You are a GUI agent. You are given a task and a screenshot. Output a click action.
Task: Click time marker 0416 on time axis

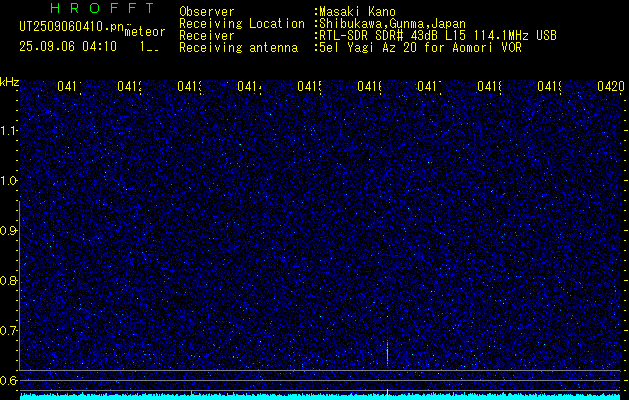[x=369, y=86]
